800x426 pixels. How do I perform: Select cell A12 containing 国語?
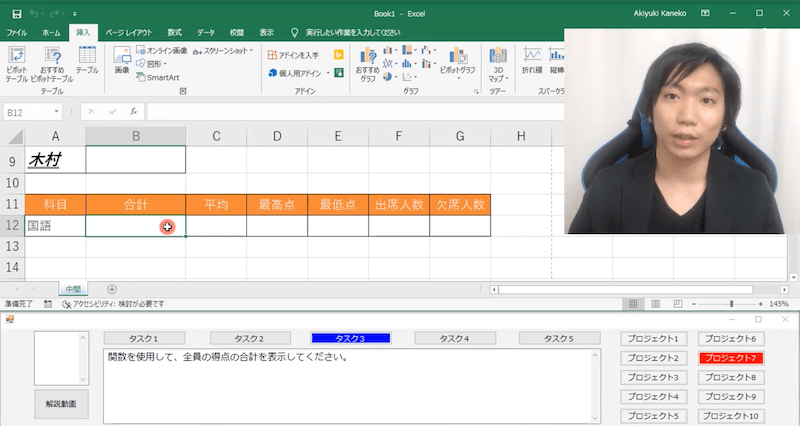tap(55, 225)
